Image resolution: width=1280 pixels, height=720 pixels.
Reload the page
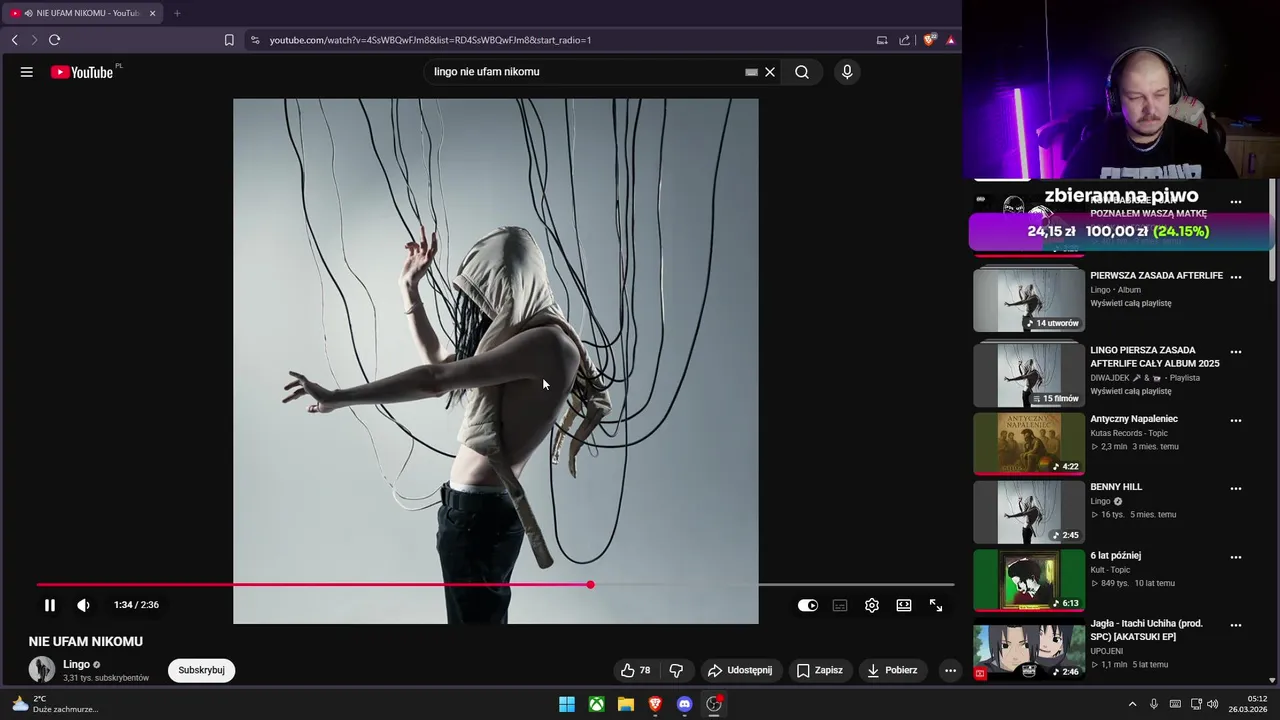[54, 40]
